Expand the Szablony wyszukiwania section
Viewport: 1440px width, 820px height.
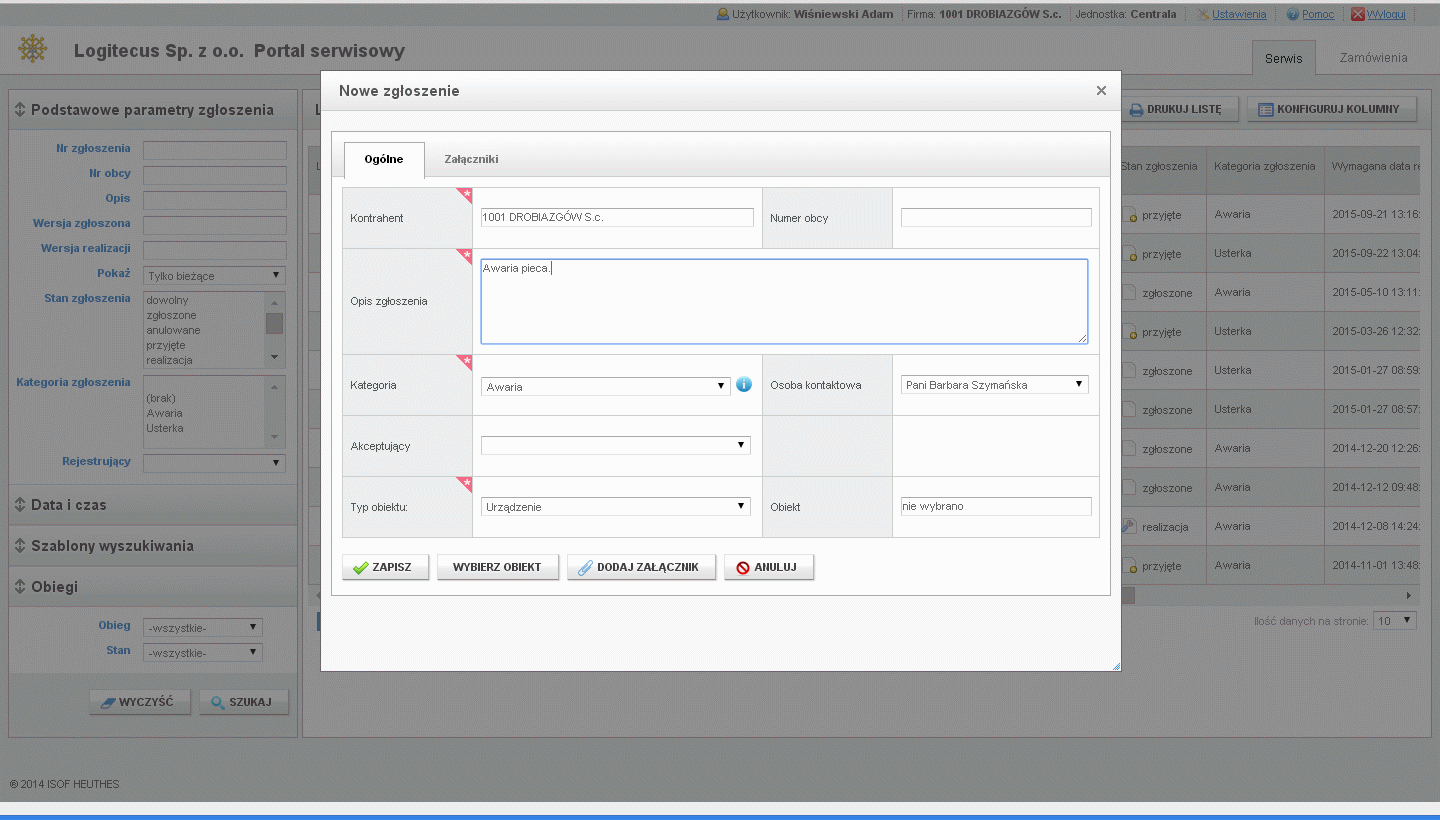tap(153, 546)
